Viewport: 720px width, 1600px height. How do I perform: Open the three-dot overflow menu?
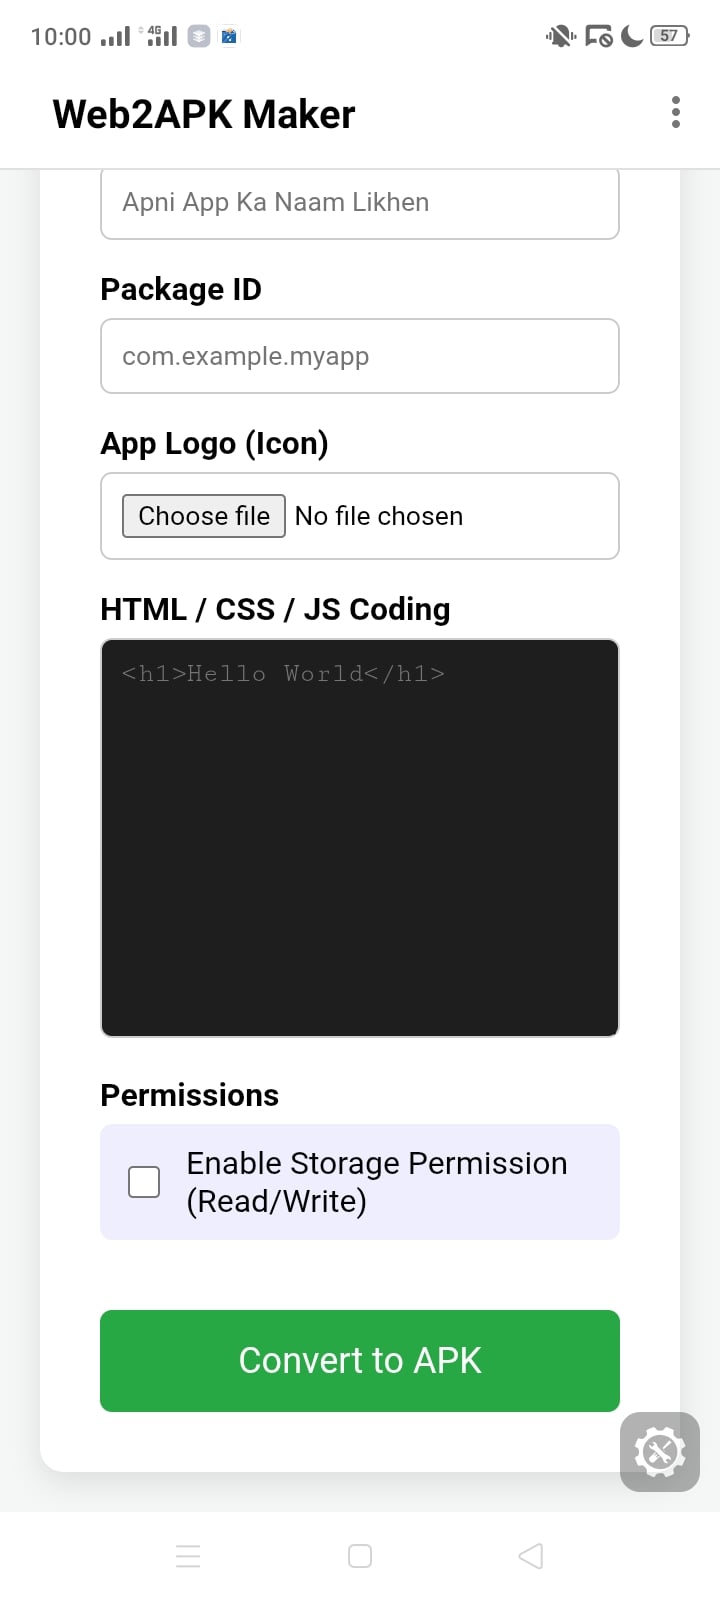(x=676, y=113)
